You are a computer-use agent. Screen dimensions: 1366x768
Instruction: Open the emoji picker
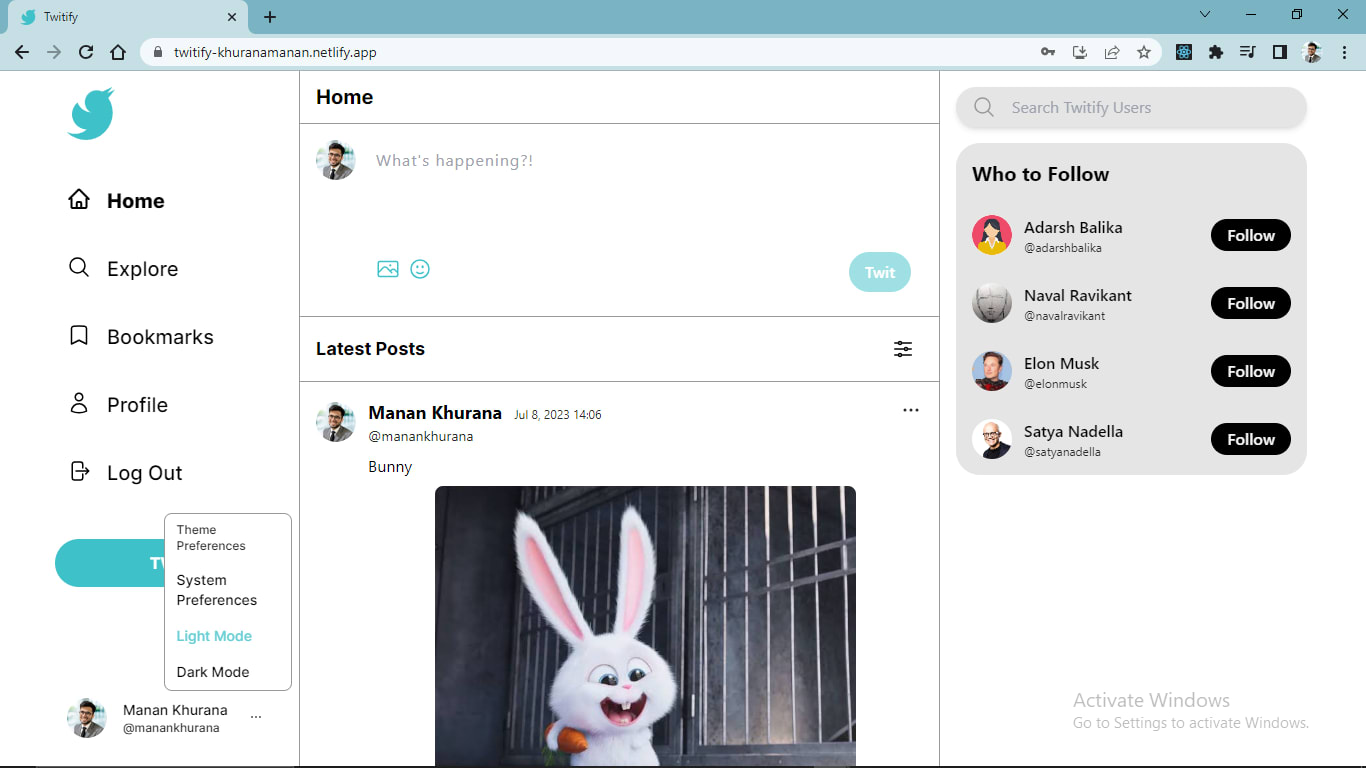420,269
